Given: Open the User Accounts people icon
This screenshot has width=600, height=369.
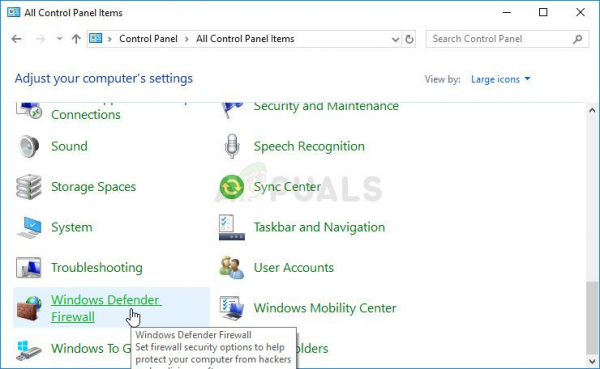Looking at the screenshot, I should point(232,268).
